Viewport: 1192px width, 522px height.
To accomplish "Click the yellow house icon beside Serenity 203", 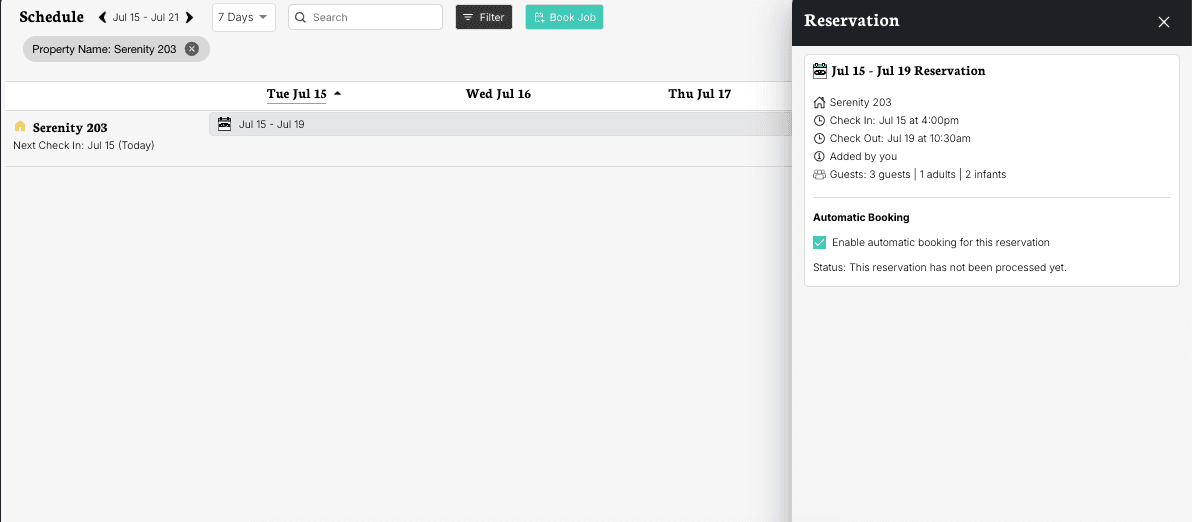I will [x=20, y=127].
